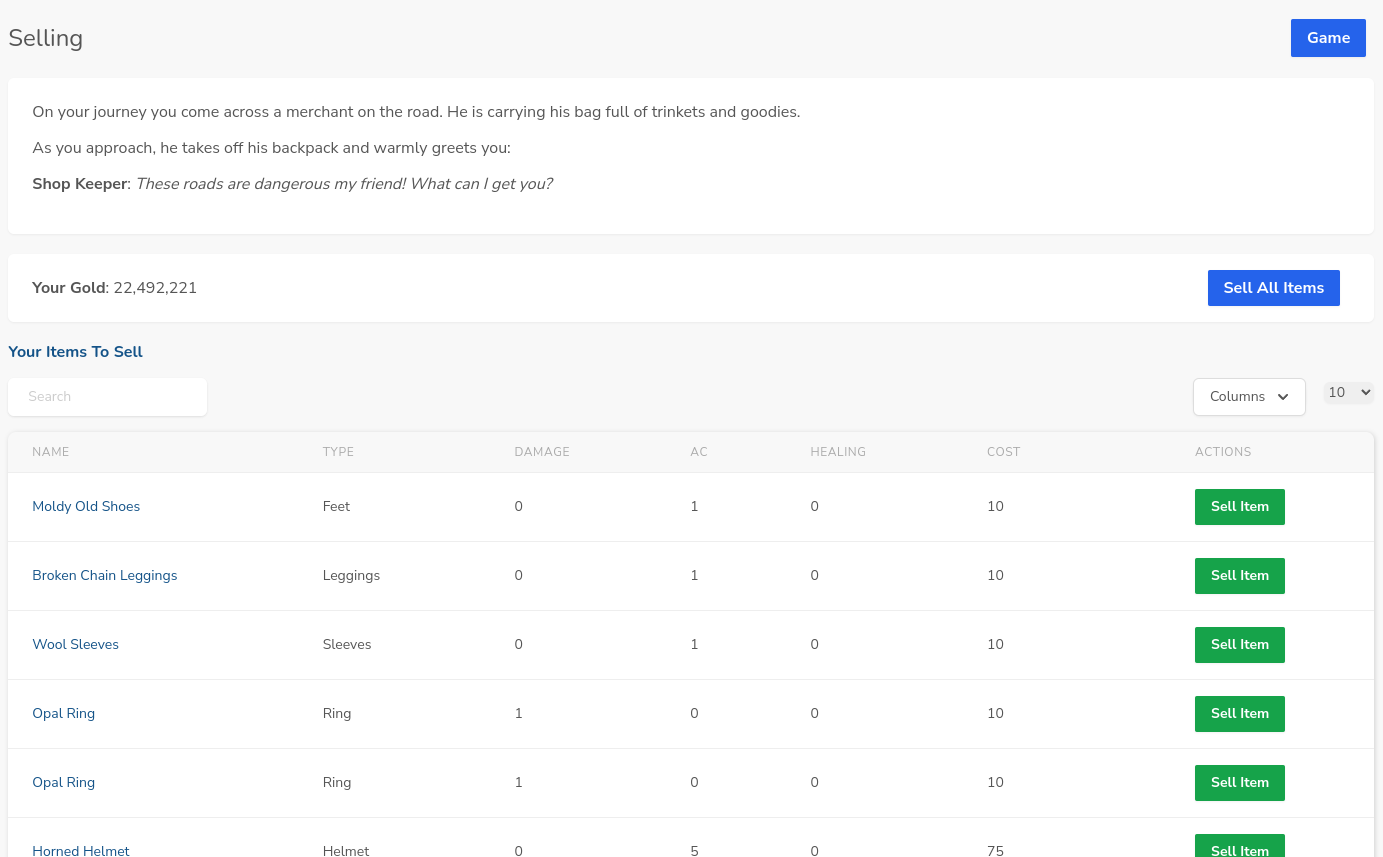
Task: Sort table by HEALING column header
Action: click(x=838, y=452)
